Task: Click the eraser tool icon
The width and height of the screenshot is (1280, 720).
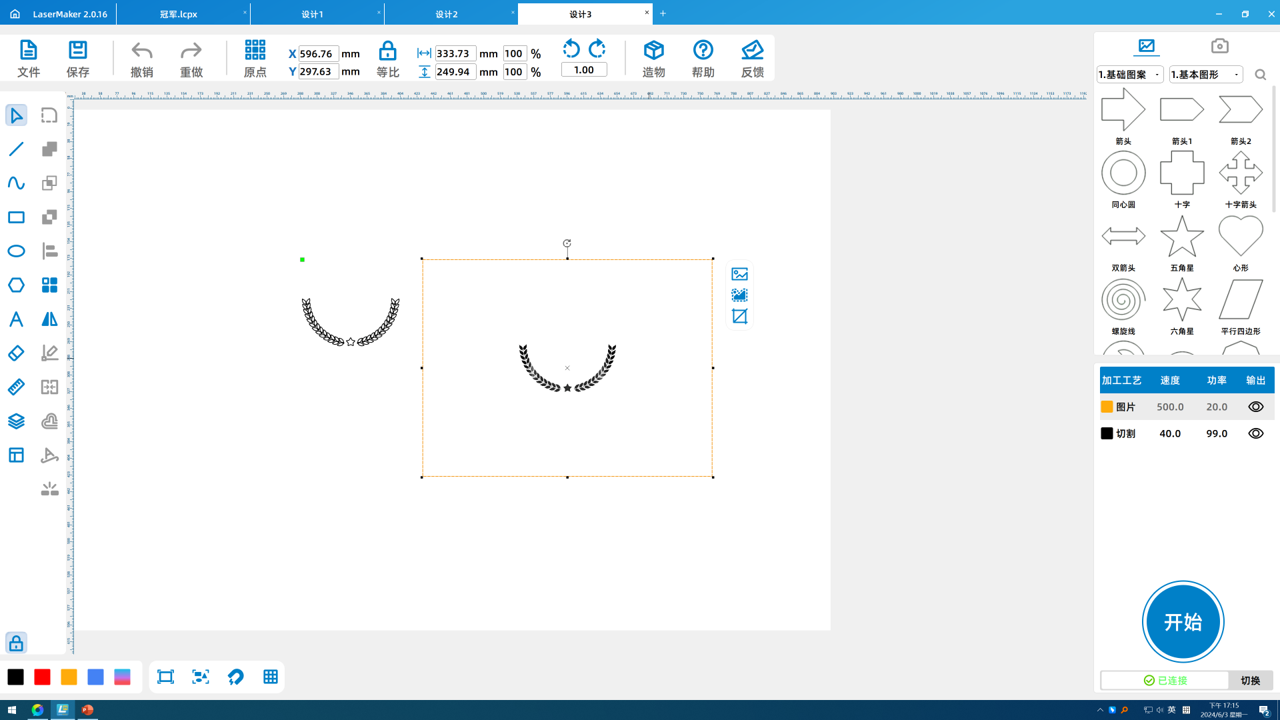Action: [16, 353]
